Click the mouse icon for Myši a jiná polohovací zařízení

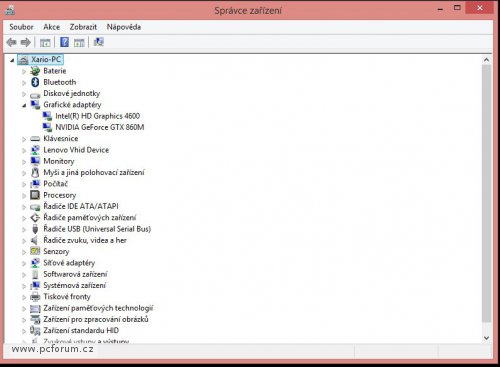(35, 172)
